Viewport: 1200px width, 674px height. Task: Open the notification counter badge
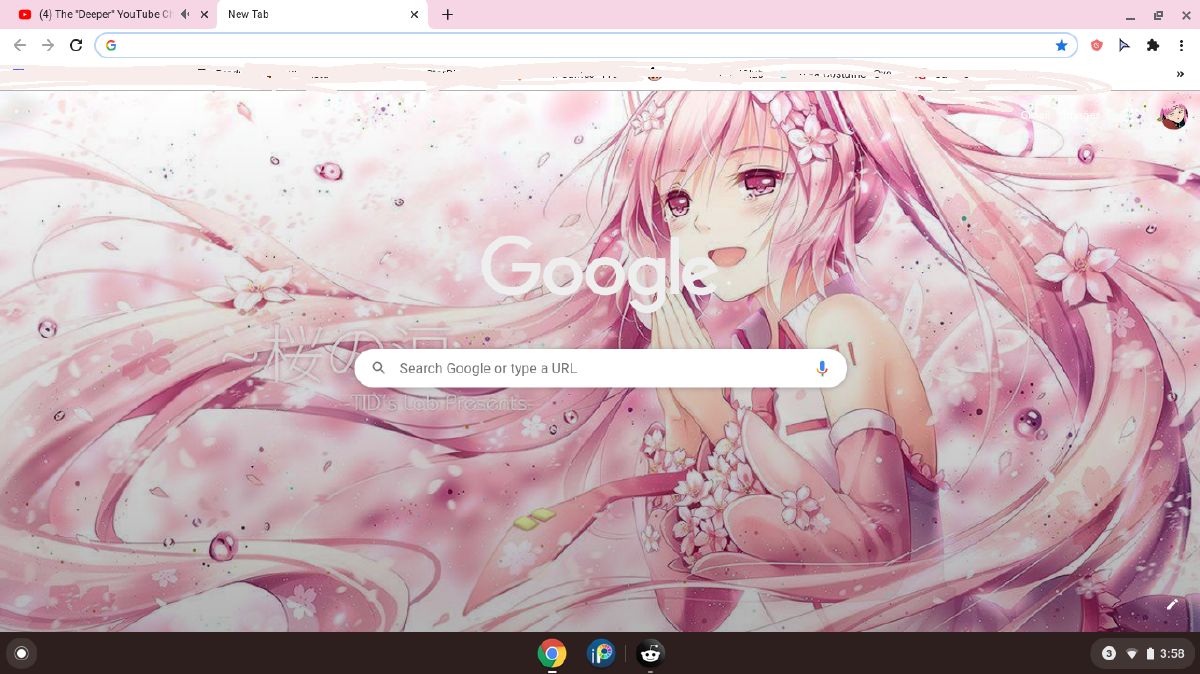1109,653
